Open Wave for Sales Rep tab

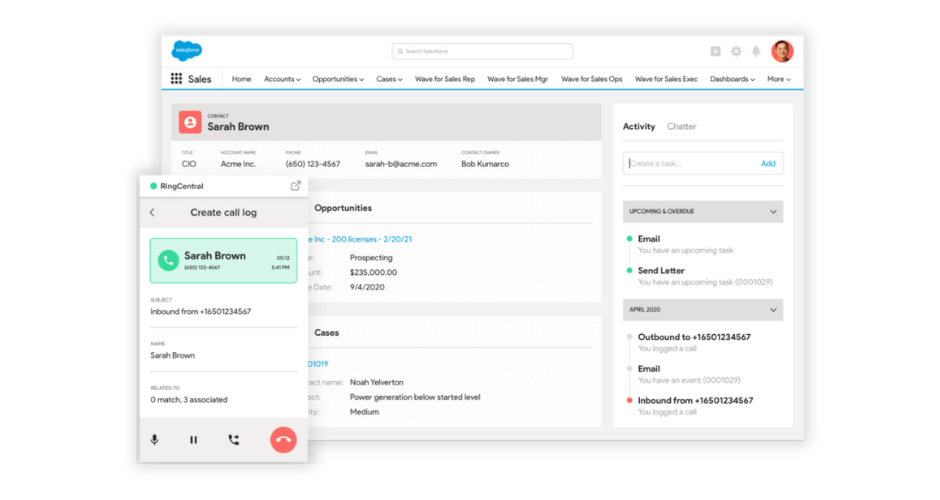pos(445,79)
